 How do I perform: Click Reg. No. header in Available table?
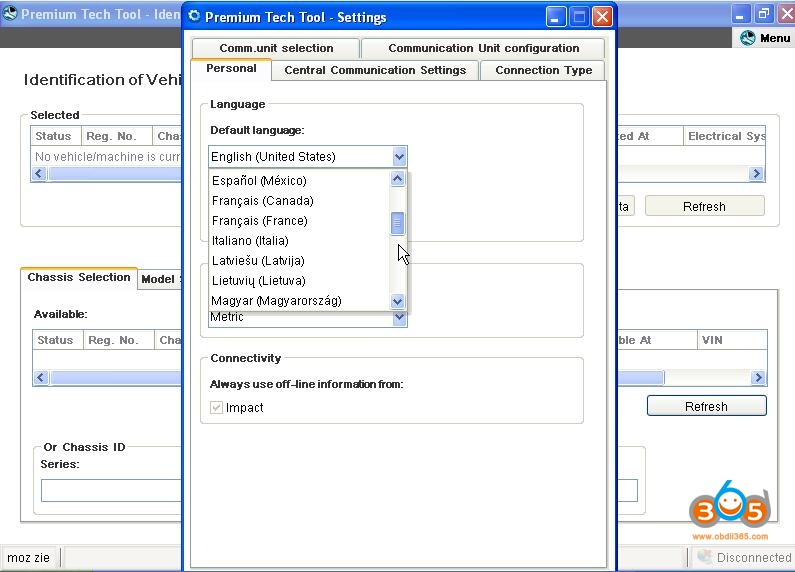pos(119,340)
